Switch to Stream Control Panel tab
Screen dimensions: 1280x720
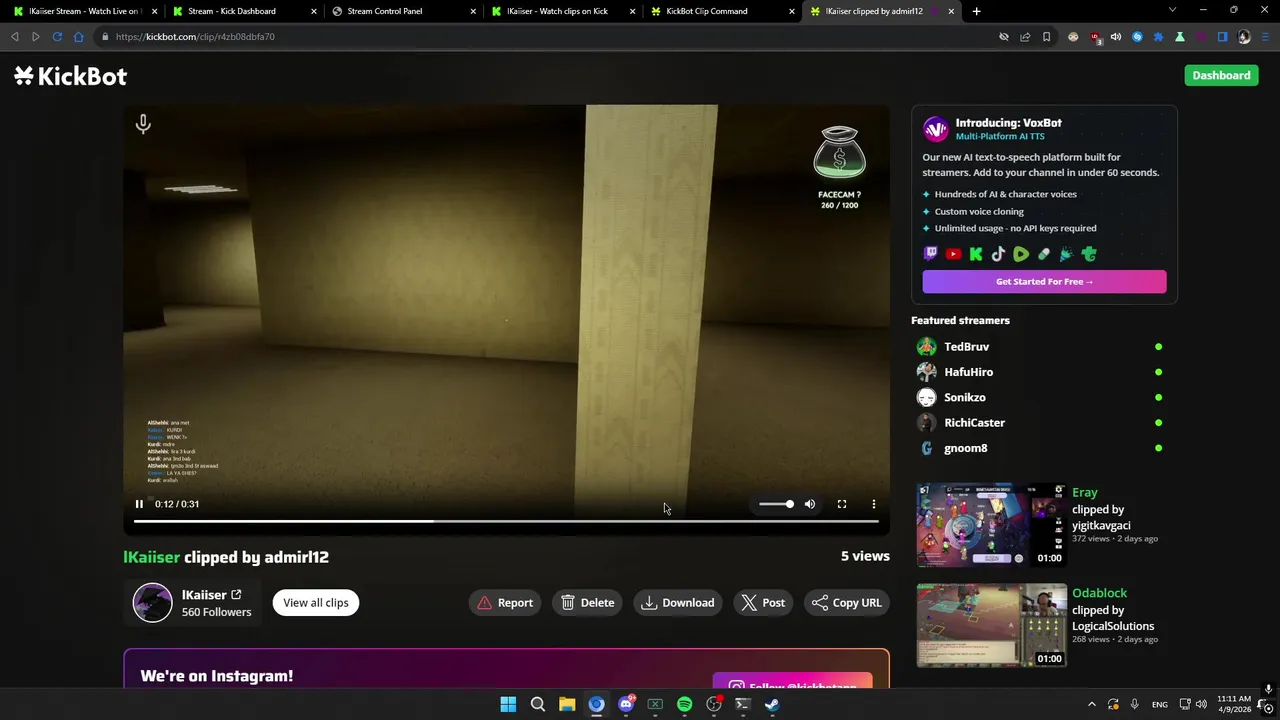(x=400, y=11)
